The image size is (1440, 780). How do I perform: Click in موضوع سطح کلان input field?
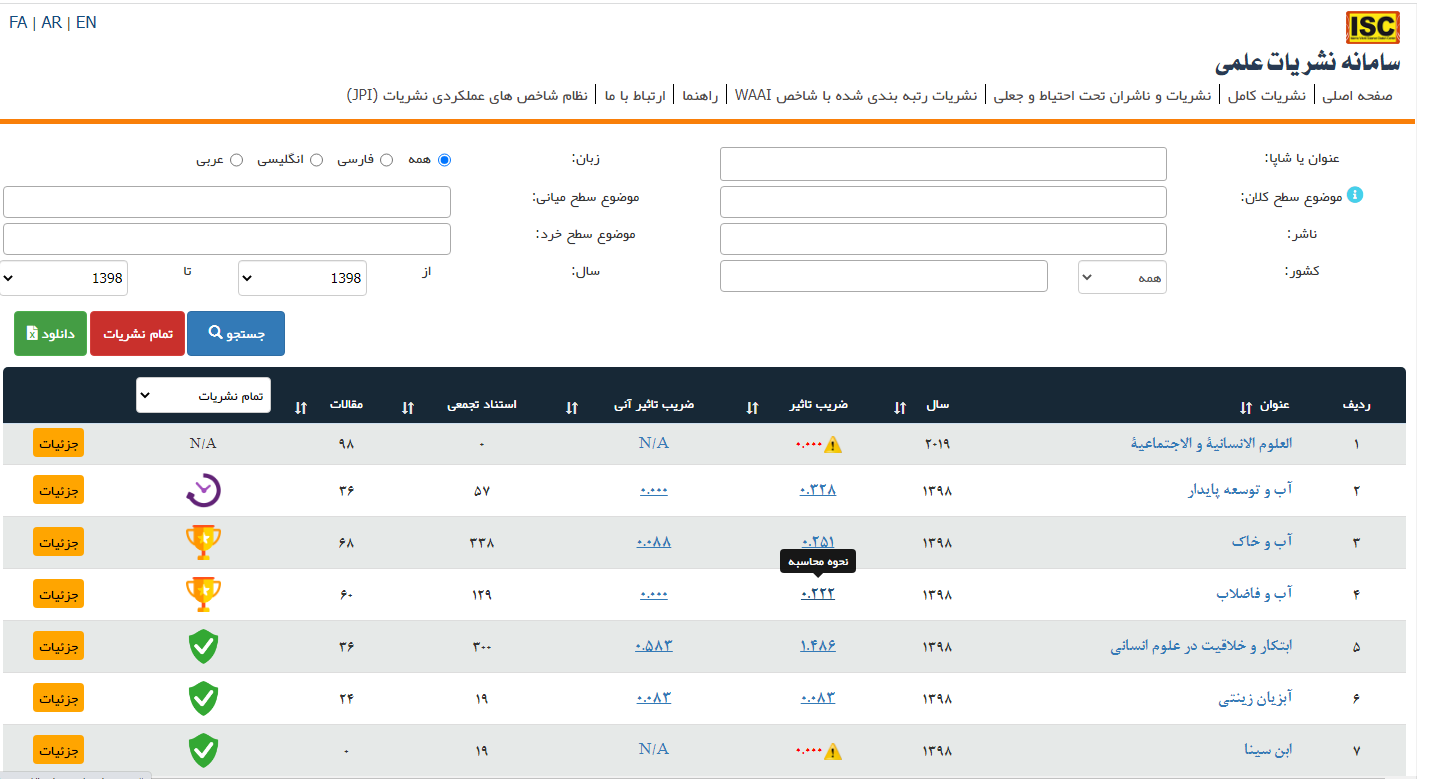click(x=943, y=201)
